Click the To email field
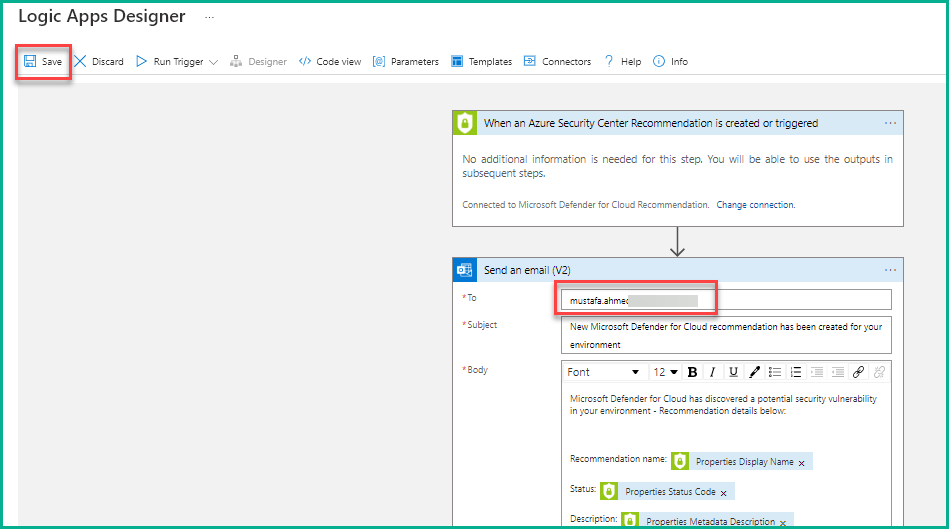The width and height of the screenshot is (949, 529). [726, 300]
